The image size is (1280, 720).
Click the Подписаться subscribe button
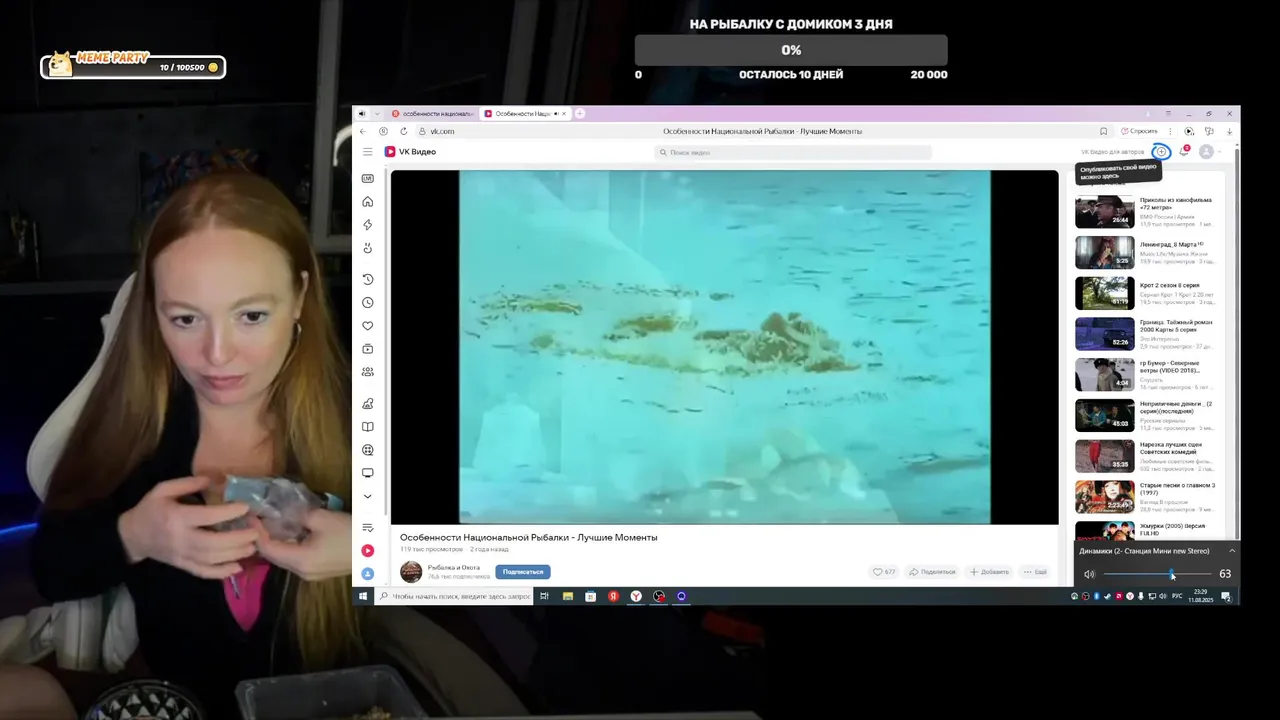pyautogui.click(x=523, y=572)
